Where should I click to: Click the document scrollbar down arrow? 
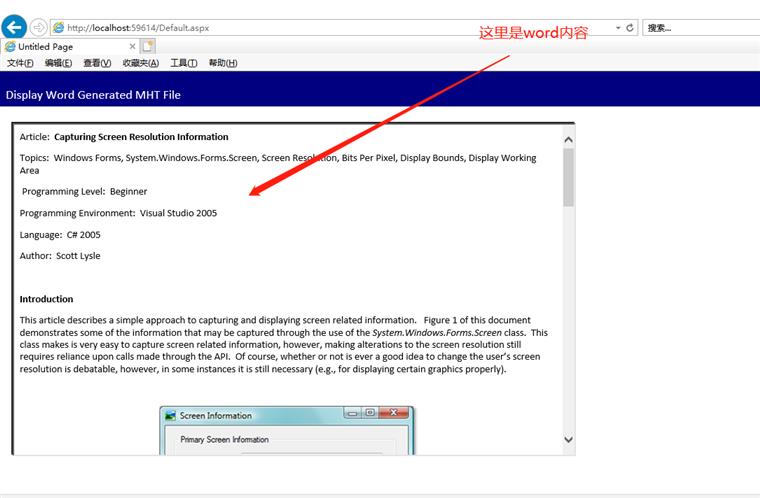(x=569, y=438)
